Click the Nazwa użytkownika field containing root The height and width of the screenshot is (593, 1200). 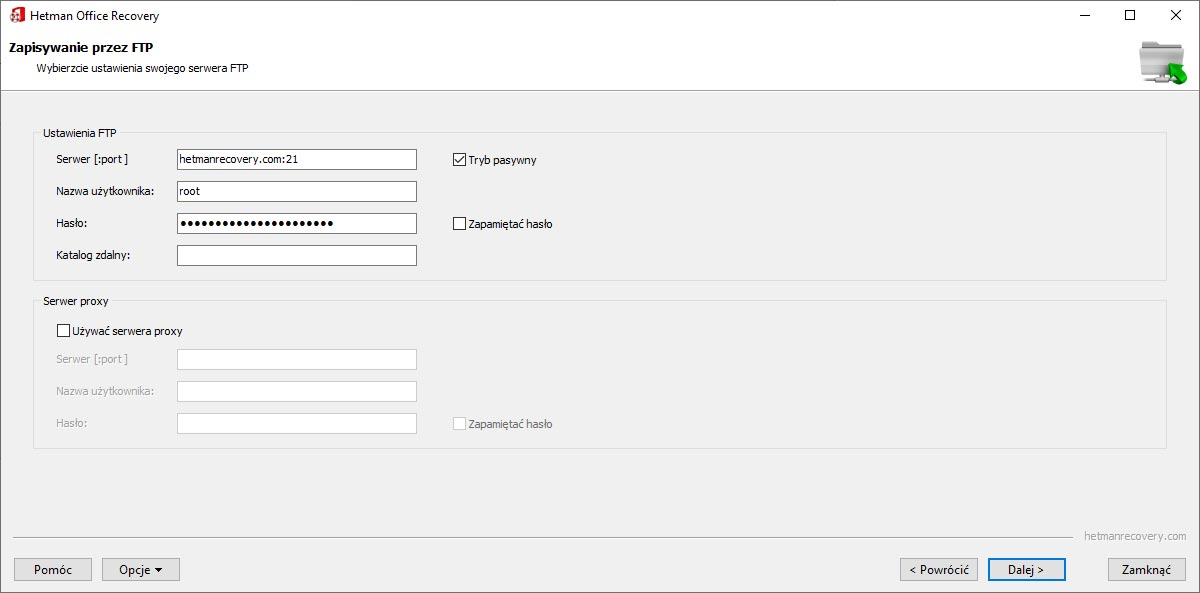(297, 191)
